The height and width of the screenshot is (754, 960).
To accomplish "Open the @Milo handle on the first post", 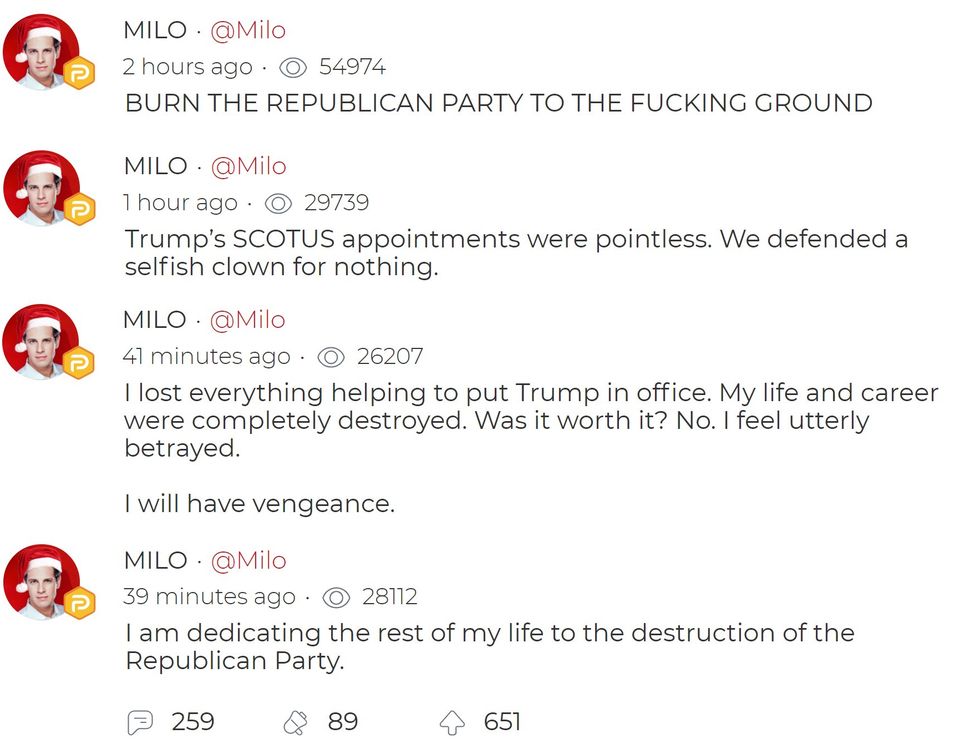I will pos(248,30).
